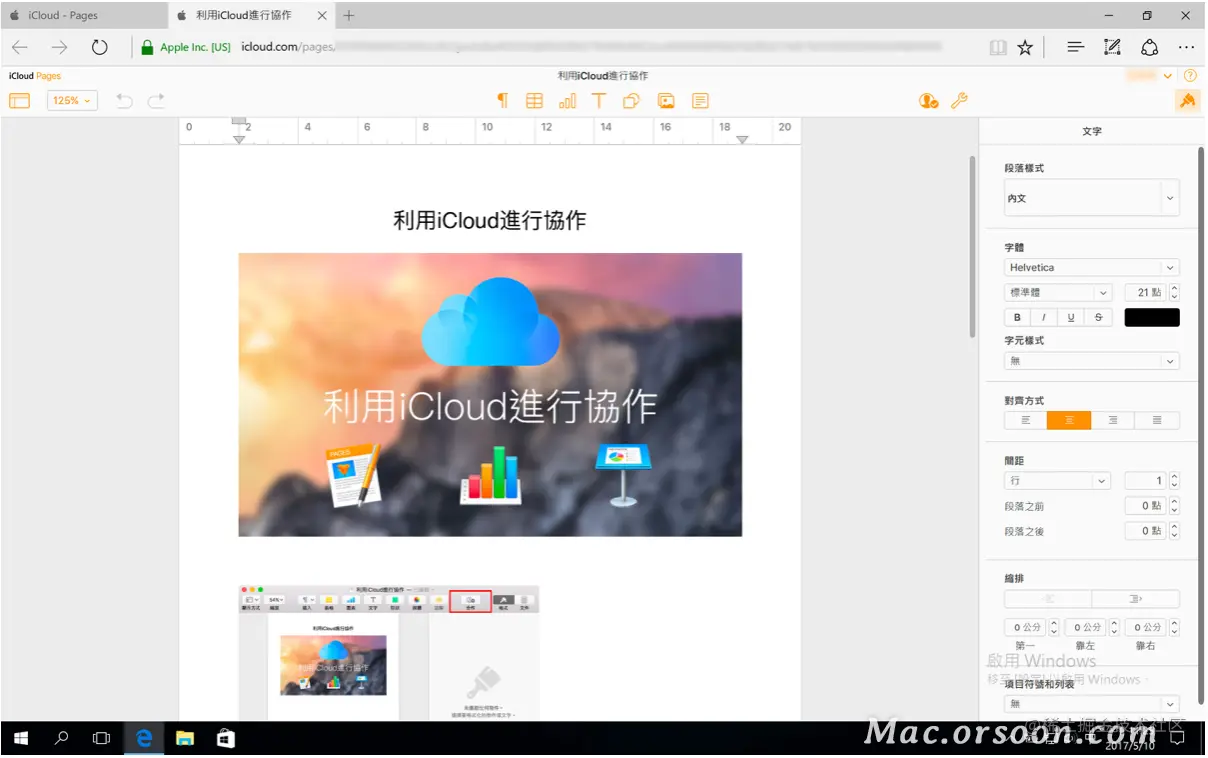Image resolution: width=1208 pixels, height=758 pixels.
Task: Toggle bold text formatting
Action: [x=1018, y=317]
